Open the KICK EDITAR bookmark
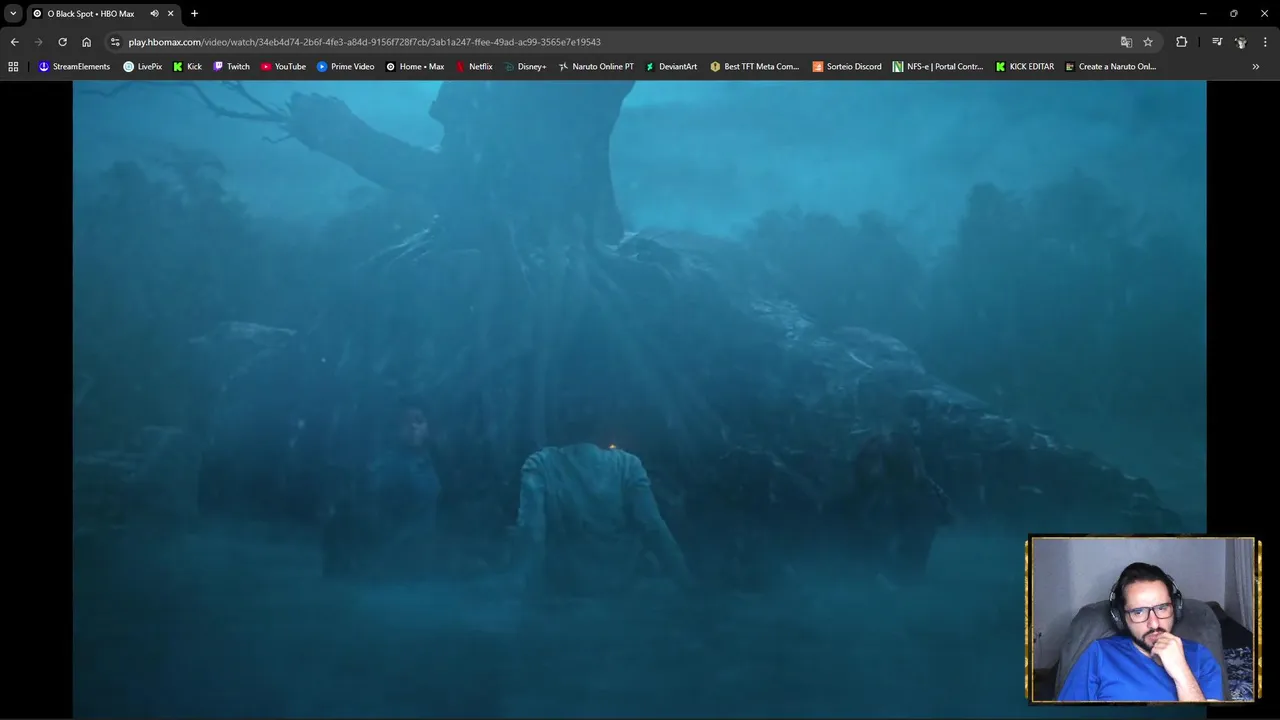1280x720 pixels. pyautogui.click(x=1025, y=67)
